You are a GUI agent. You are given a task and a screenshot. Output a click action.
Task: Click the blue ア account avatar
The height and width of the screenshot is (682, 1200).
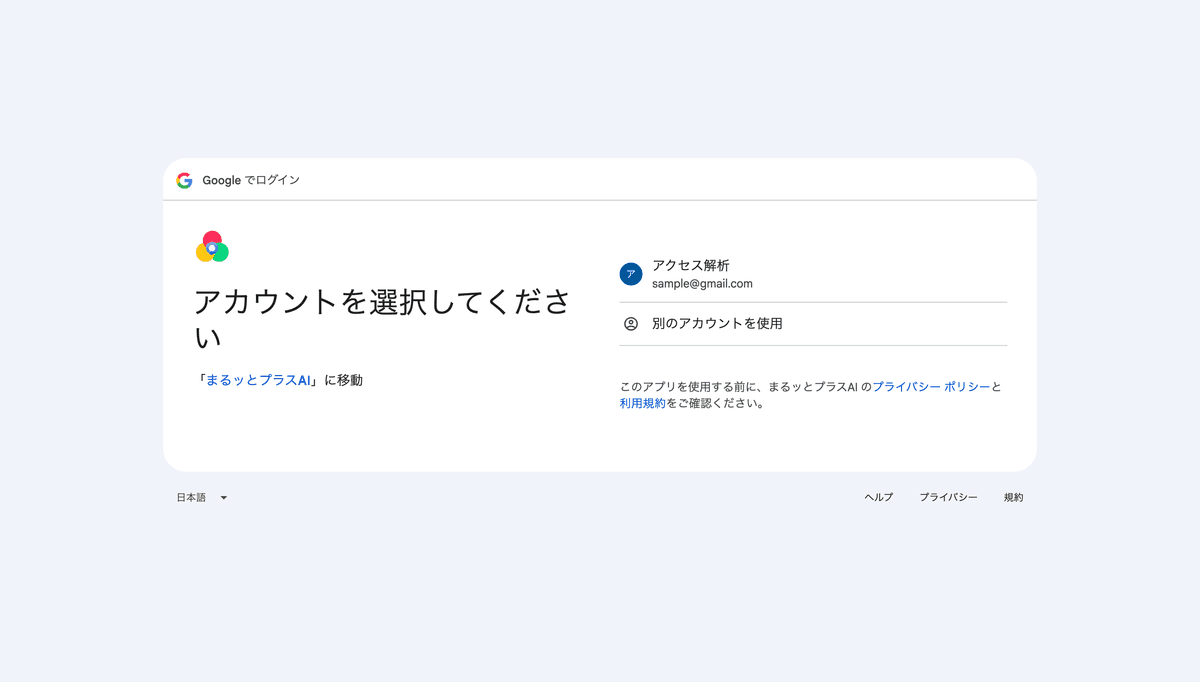631,274
